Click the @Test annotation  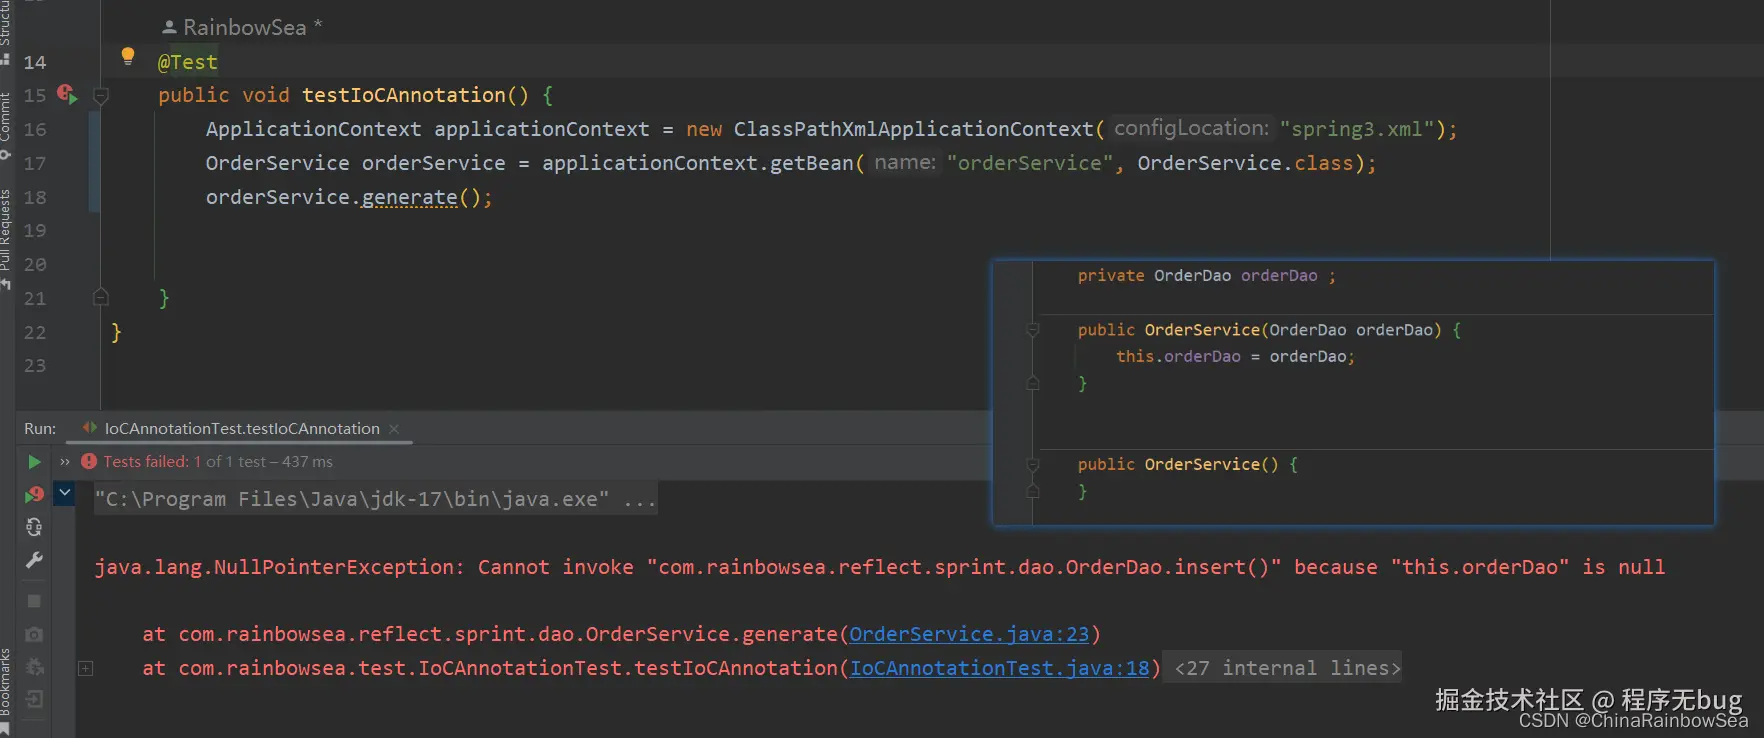click(187, 62)
